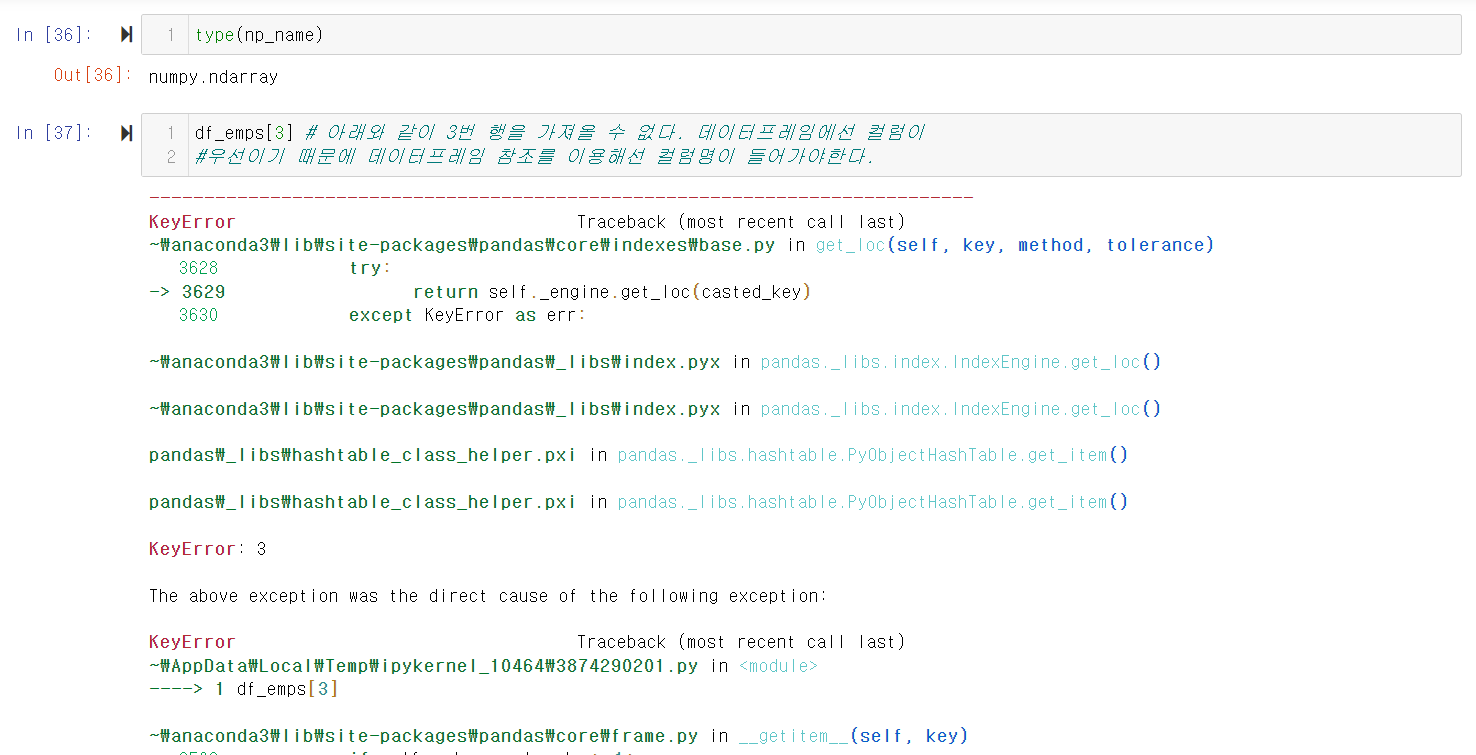The image size is (1476, 755).
Task: Click the numpy.ndarray output text
Action: pyautogui.click(x=213, y=77)
